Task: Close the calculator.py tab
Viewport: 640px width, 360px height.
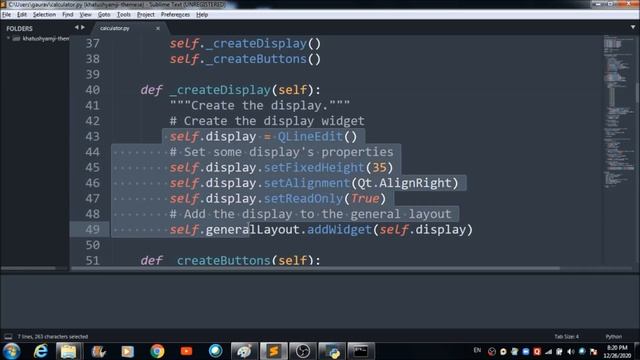Action: pos(158,29)
